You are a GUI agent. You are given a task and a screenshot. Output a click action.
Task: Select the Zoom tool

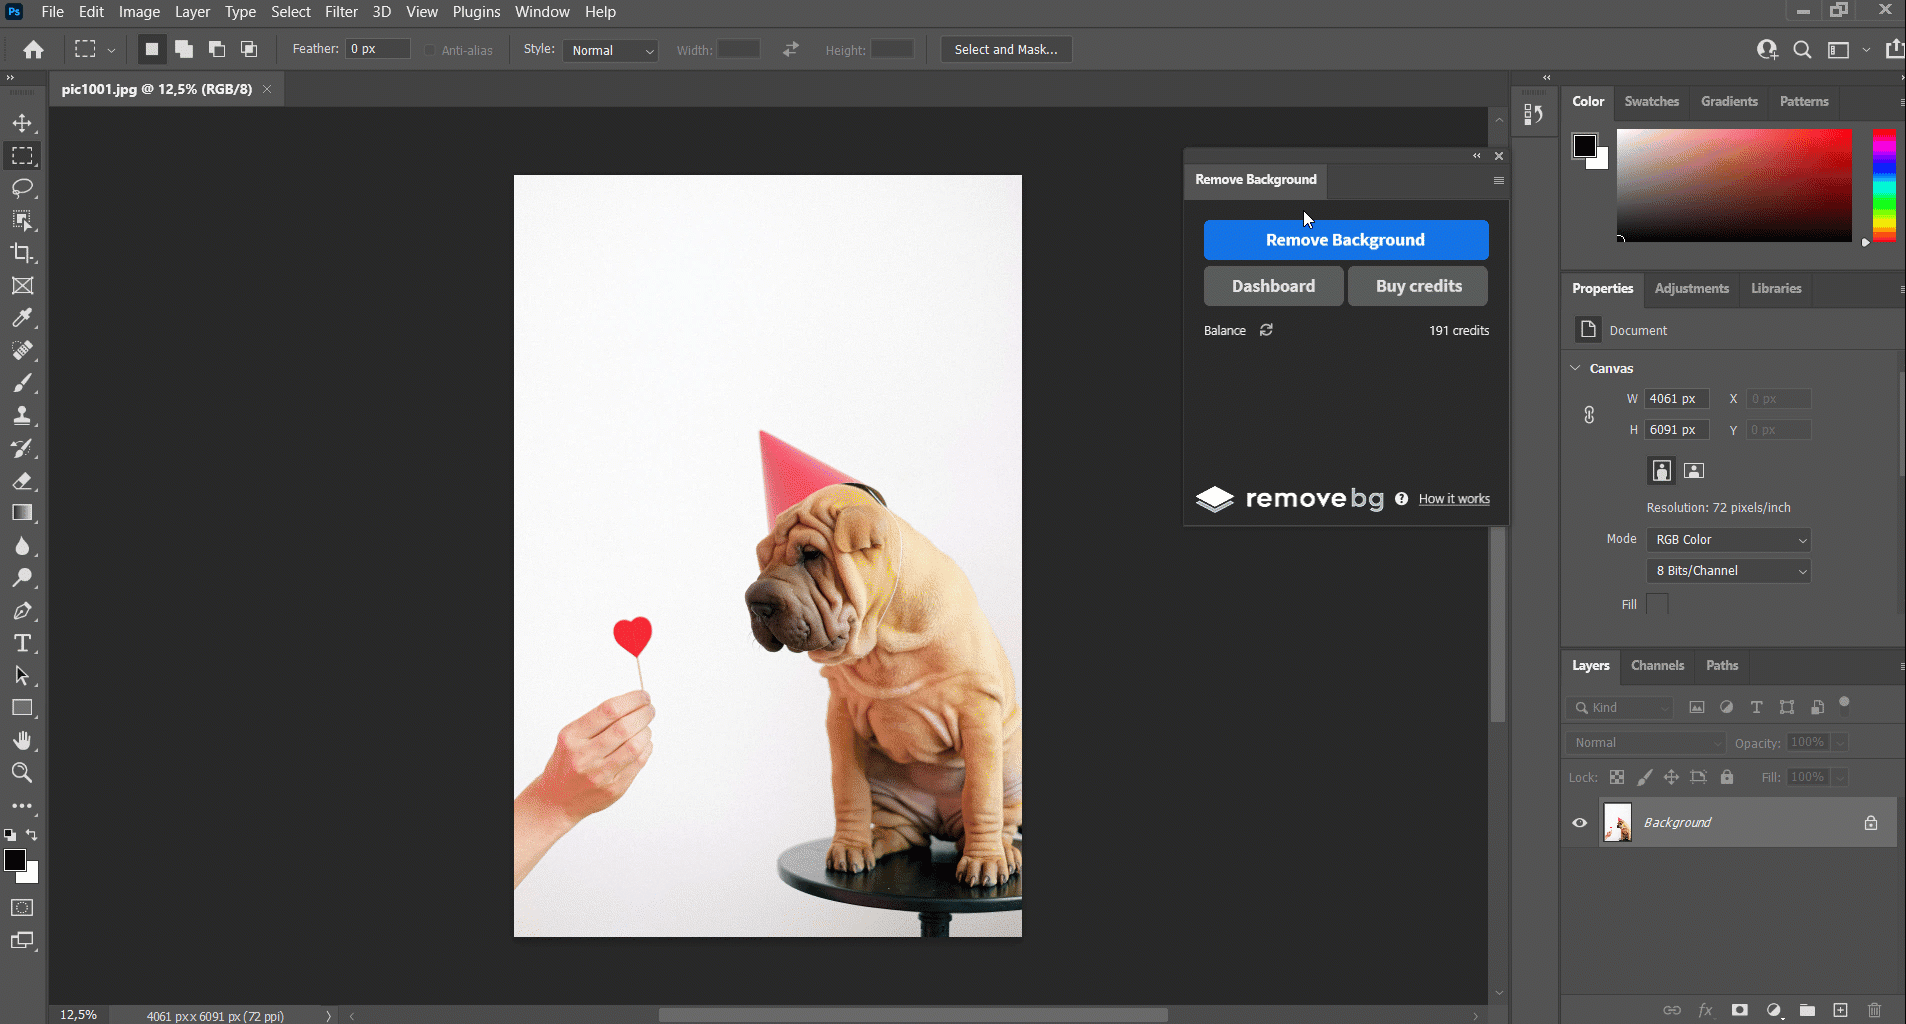[x=22, y=772]
